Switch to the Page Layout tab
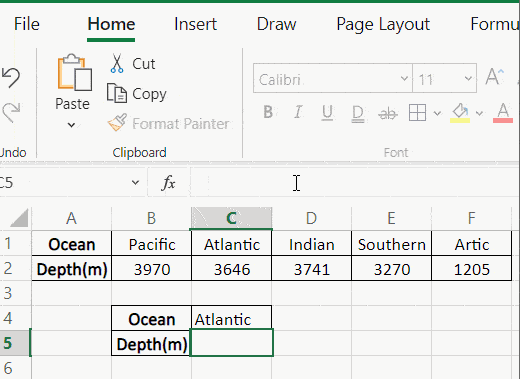The height and width of the screenshot is (379, 520). coord(383,25)
